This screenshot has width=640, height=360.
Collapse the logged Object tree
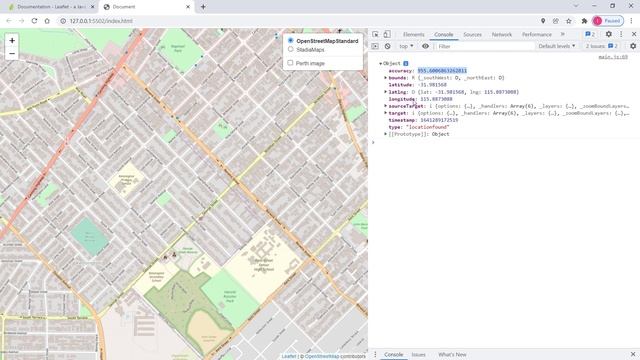[x=380, y=64]
